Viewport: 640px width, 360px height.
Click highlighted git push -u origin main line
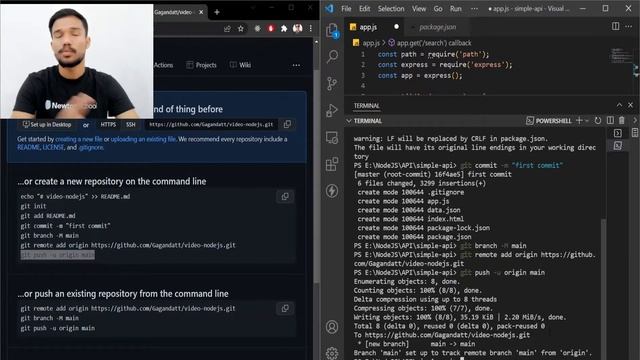click(x=58, y=255)
